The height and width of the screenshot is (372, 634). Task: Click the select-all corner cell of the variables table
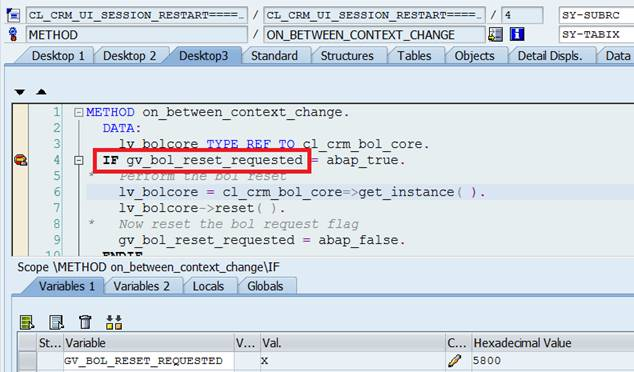pos(27,343)
